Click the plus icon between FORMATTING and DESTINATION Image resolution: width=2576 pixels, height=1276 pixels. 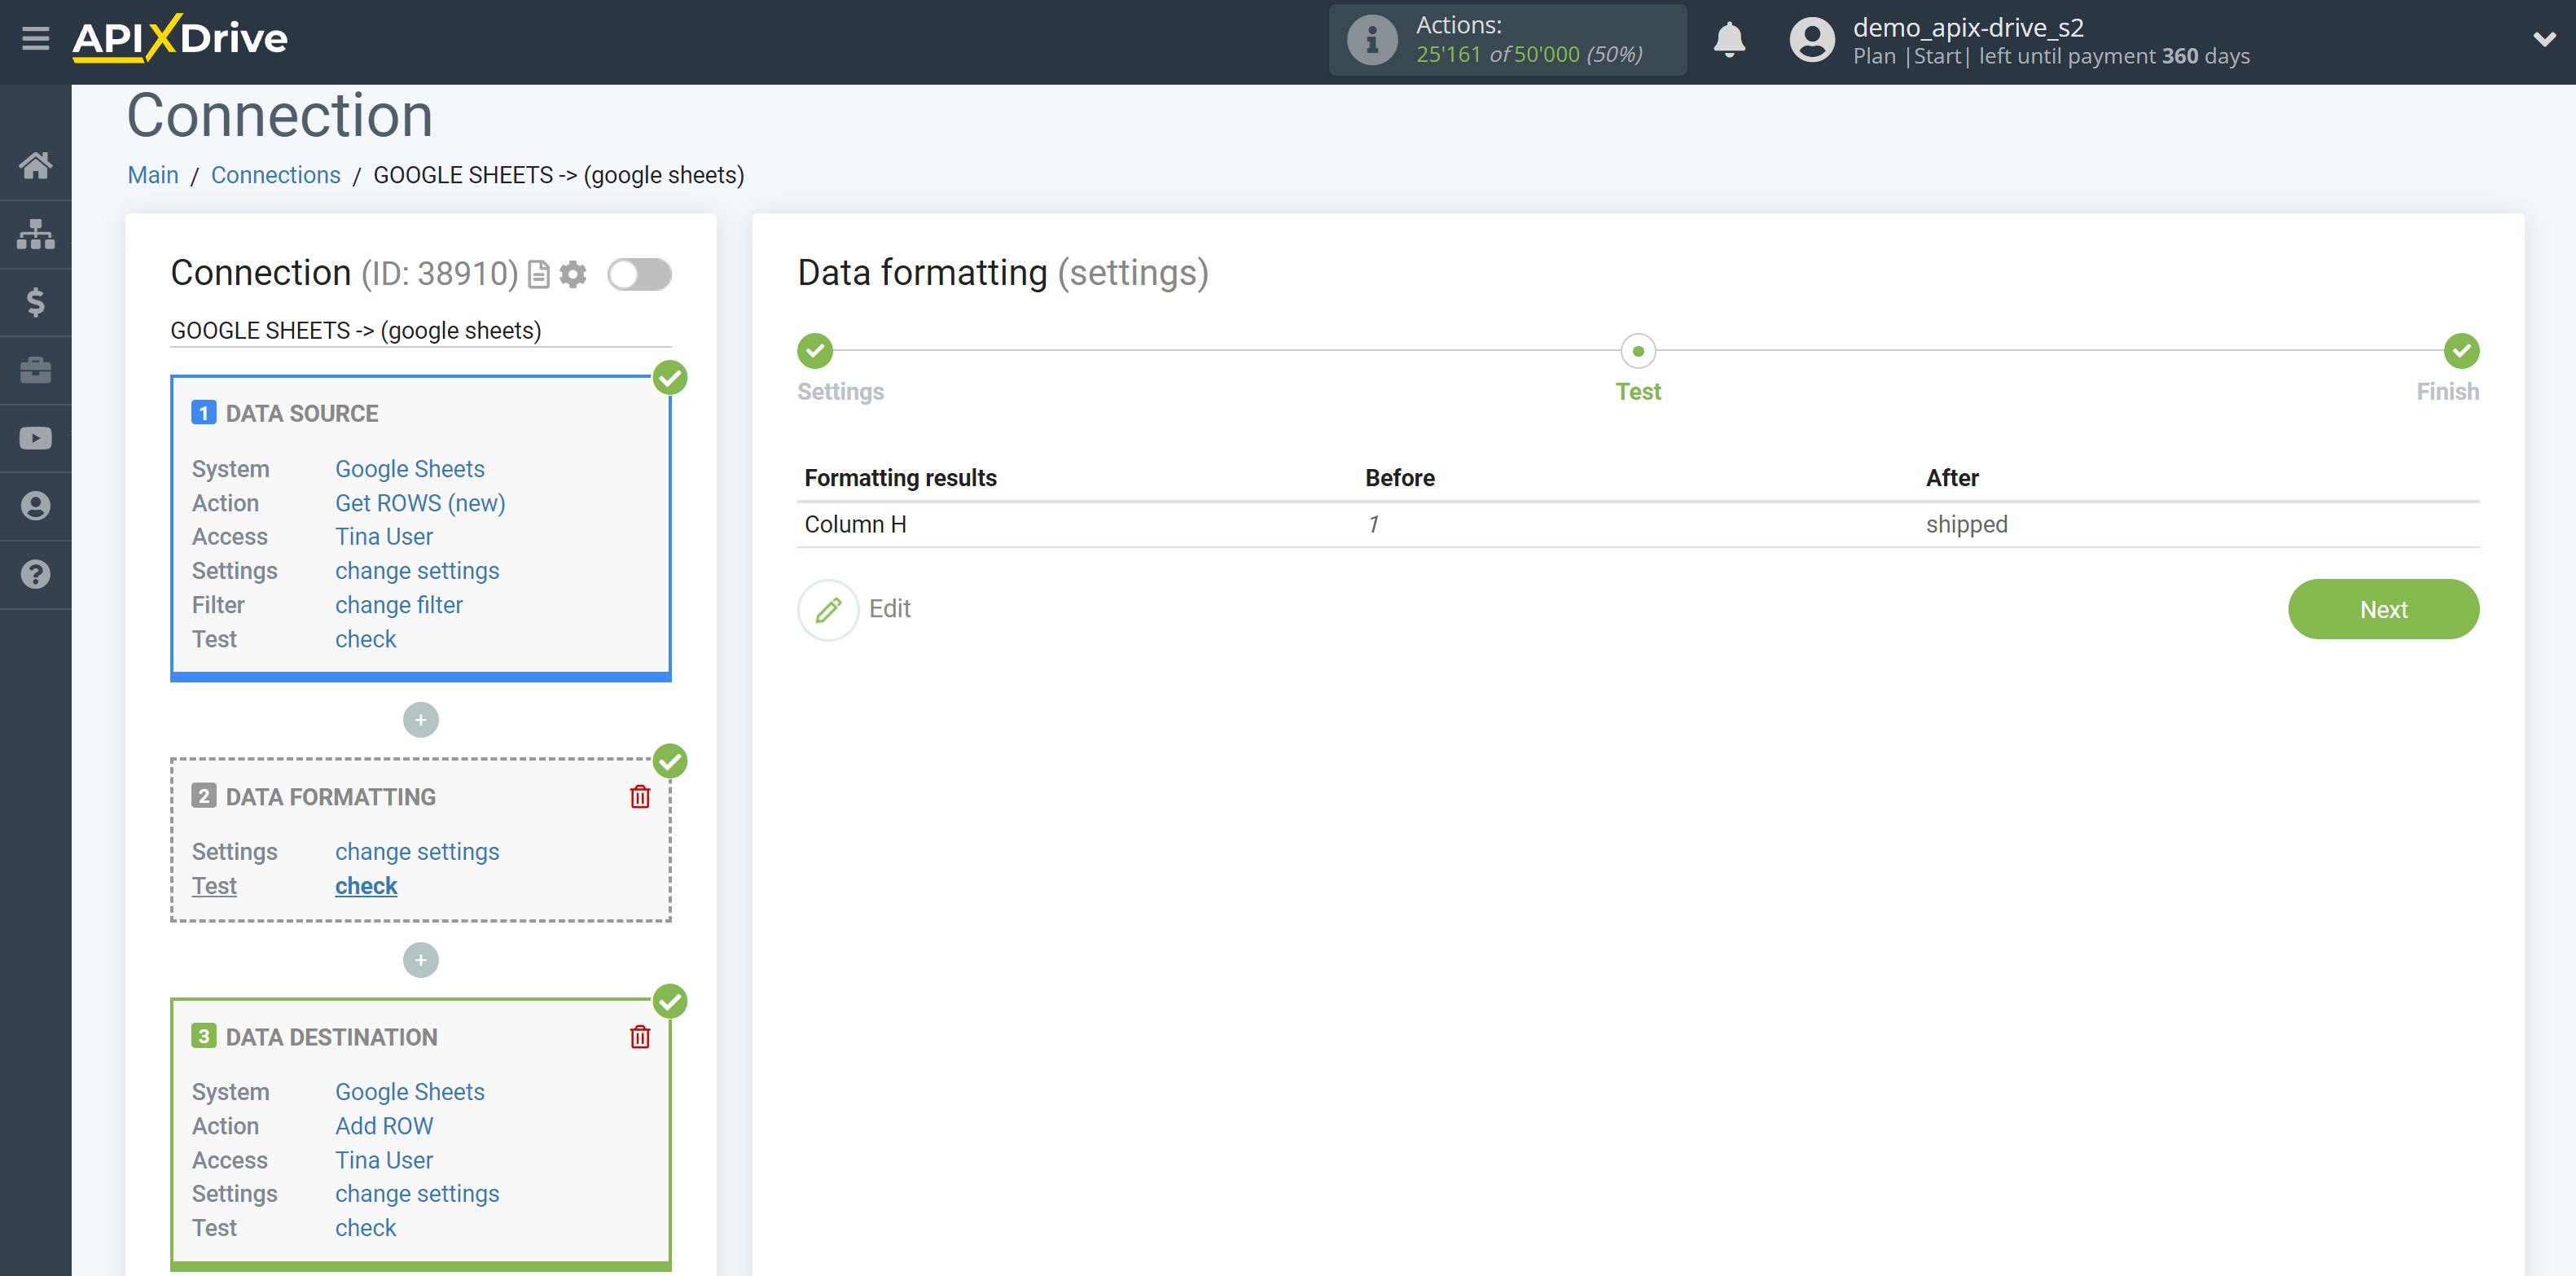point(420,961)
